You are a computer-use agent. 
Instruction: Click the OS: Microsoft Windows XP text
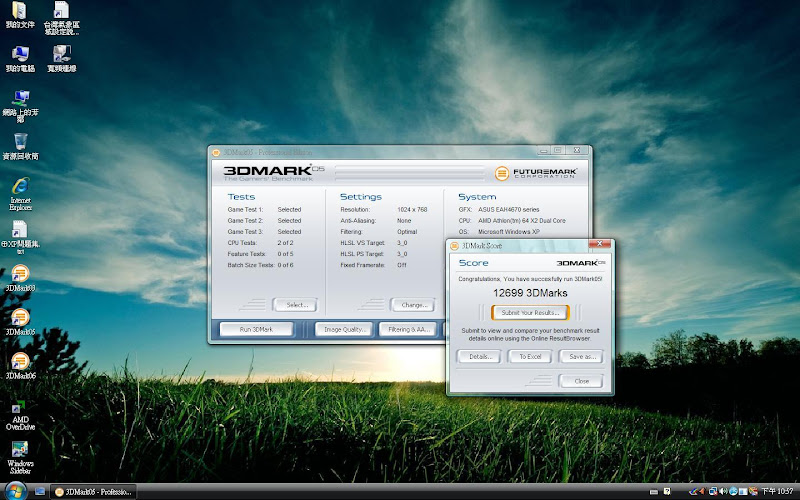tap(498, 232)
